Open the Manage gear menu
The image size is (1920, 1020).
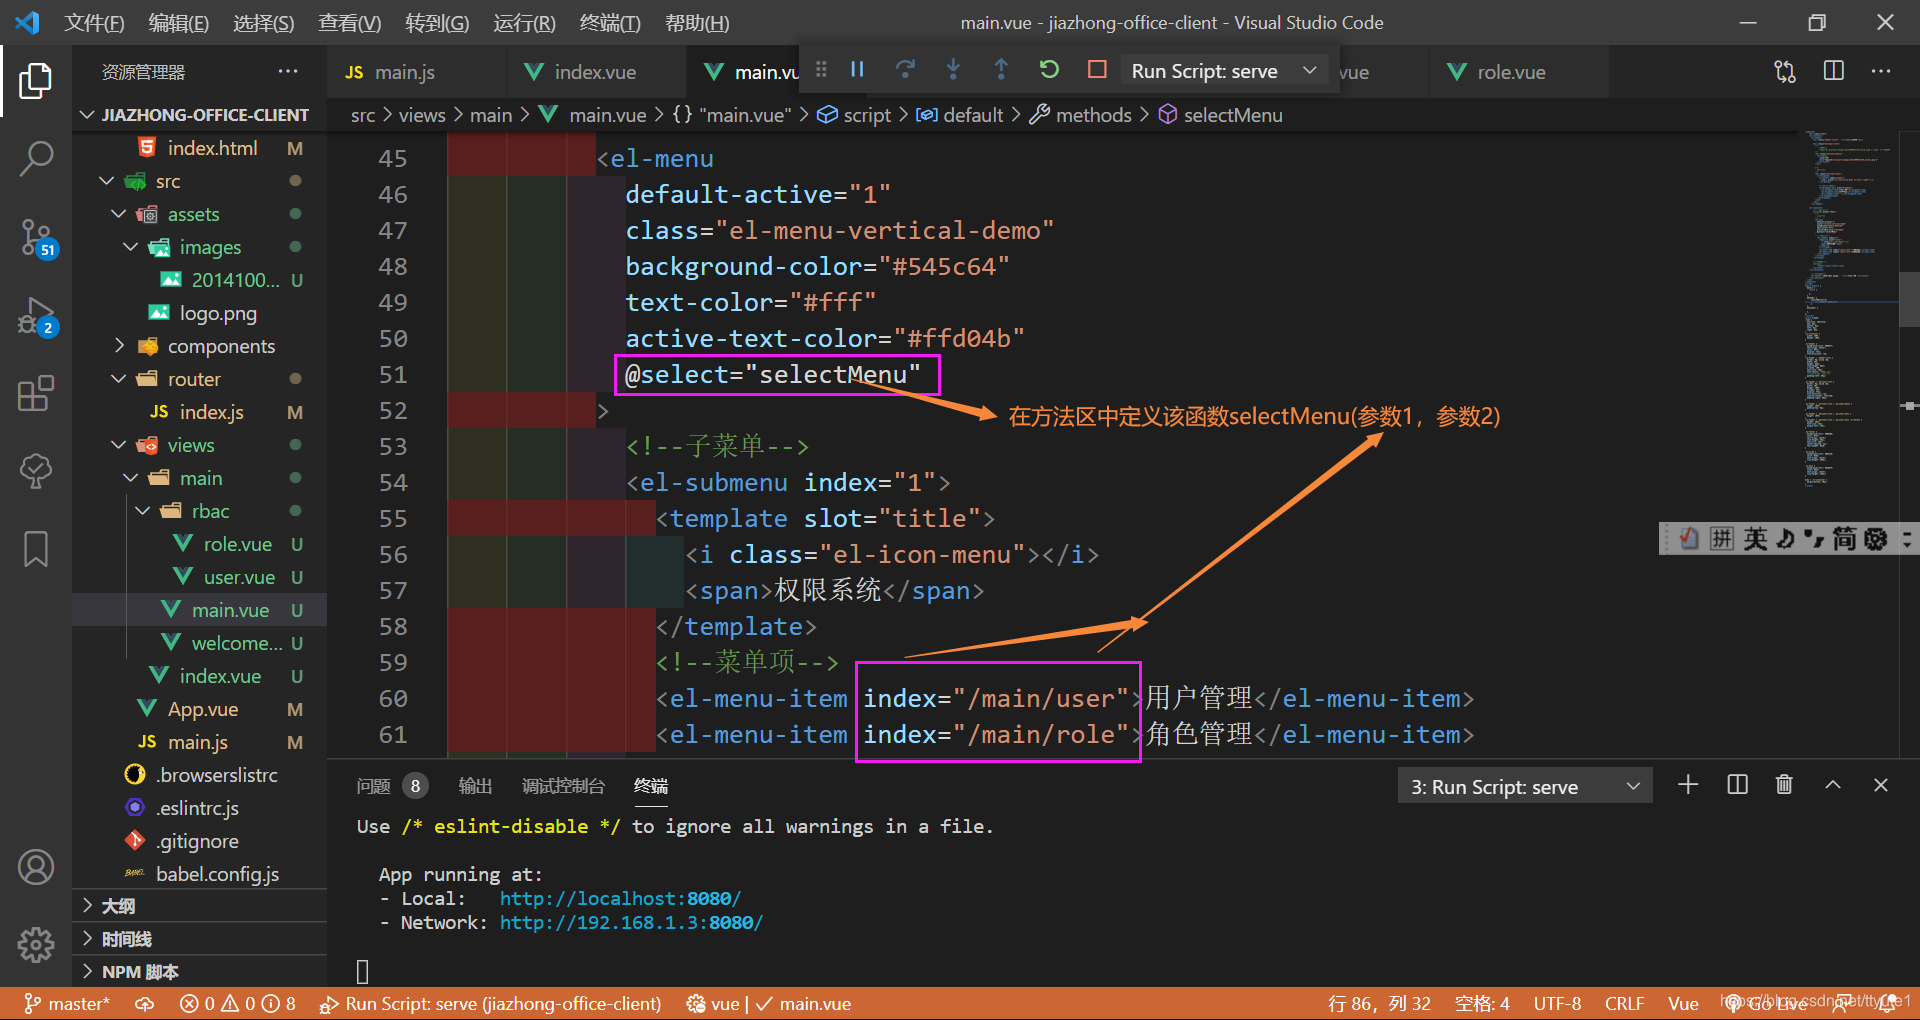pos(36,944)
